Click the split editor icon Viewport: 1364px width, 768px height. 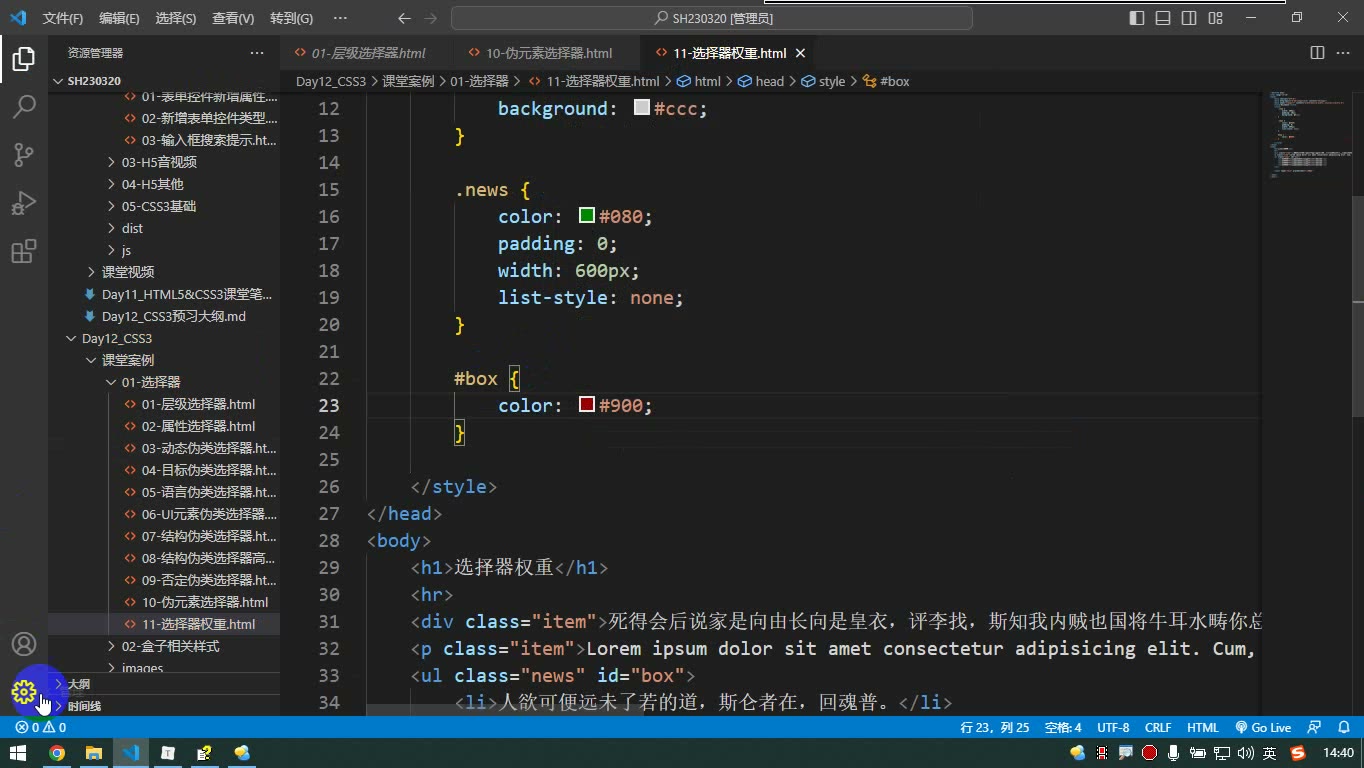click(x=1317, y=53)
